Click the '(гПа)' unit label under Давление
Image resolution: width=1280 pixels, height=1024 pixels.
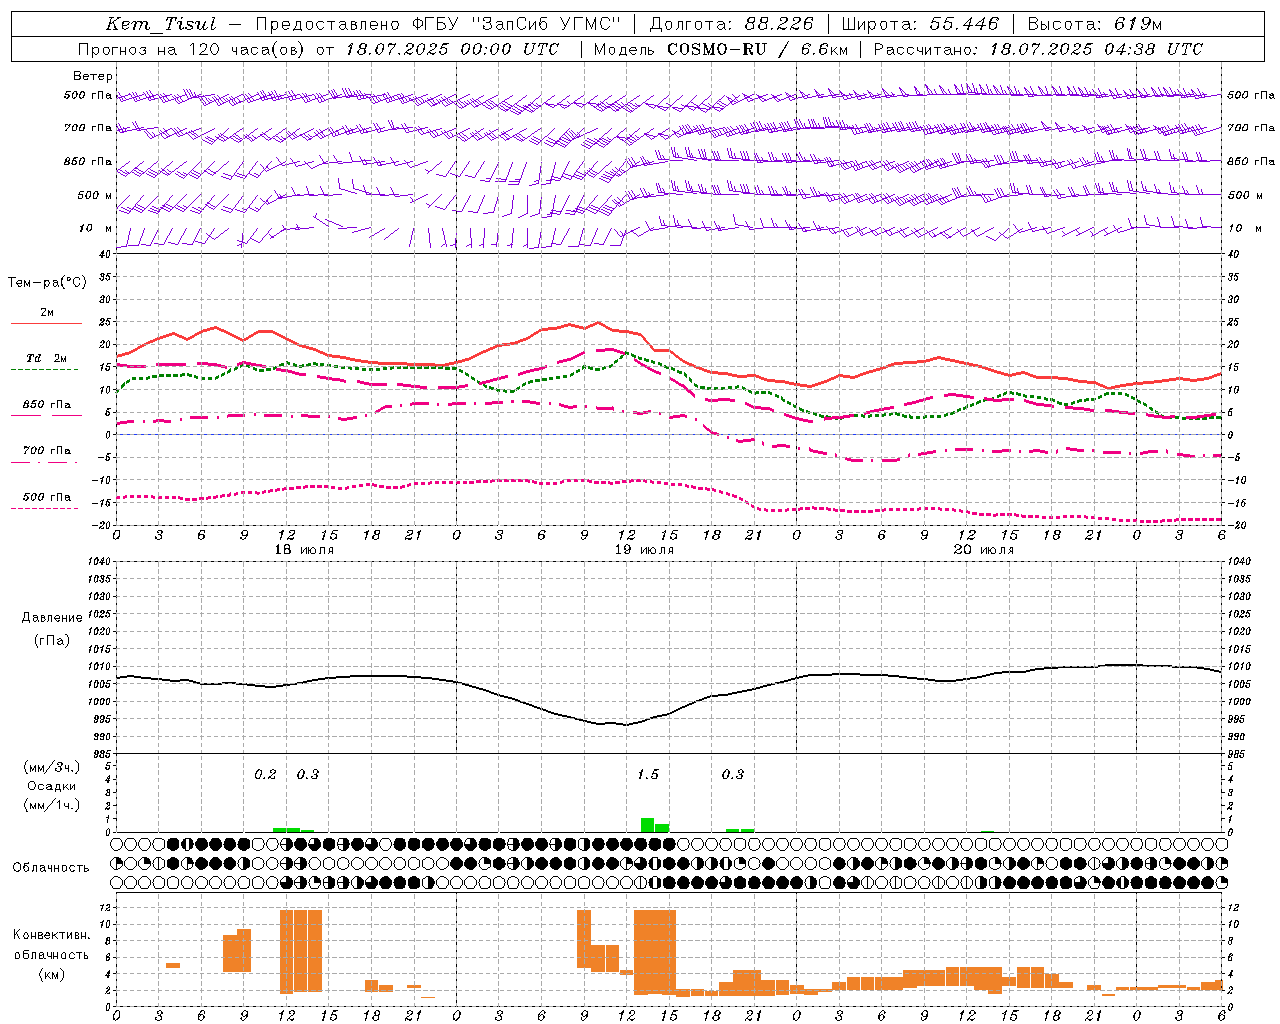coord(52,641)
